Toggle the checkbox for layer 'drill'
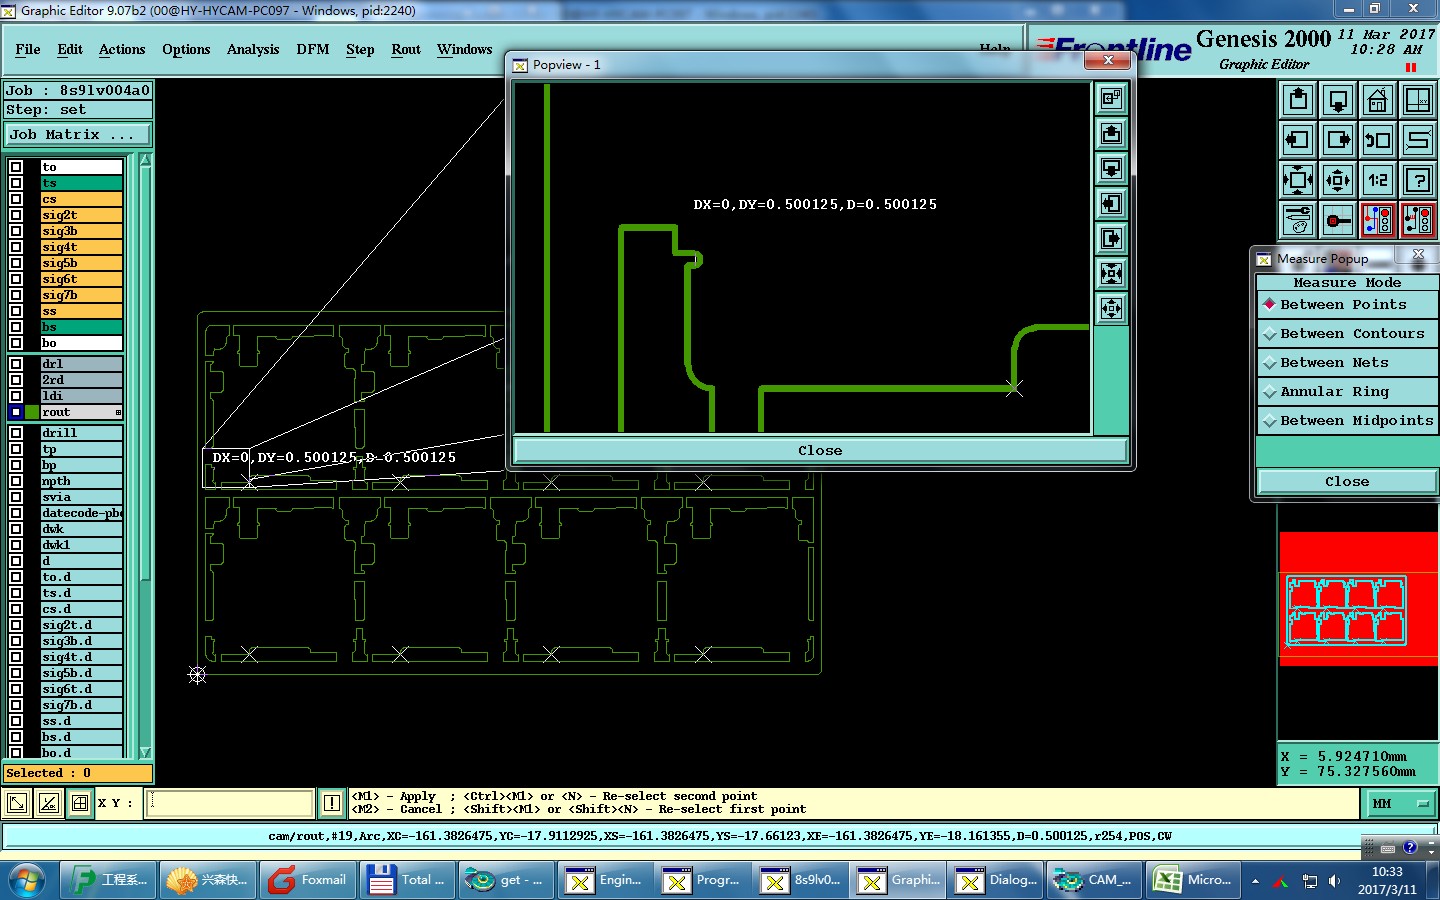 [x=16, y=433]
